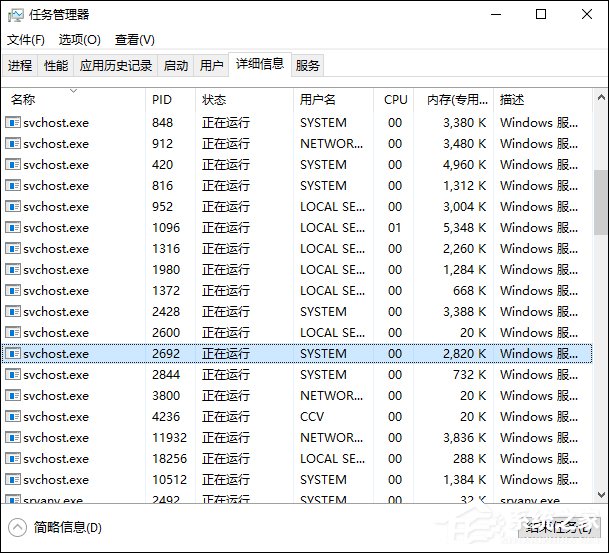Click the scrollbar down arrow
Screen dimensions: 609x553
coord(601,495)
